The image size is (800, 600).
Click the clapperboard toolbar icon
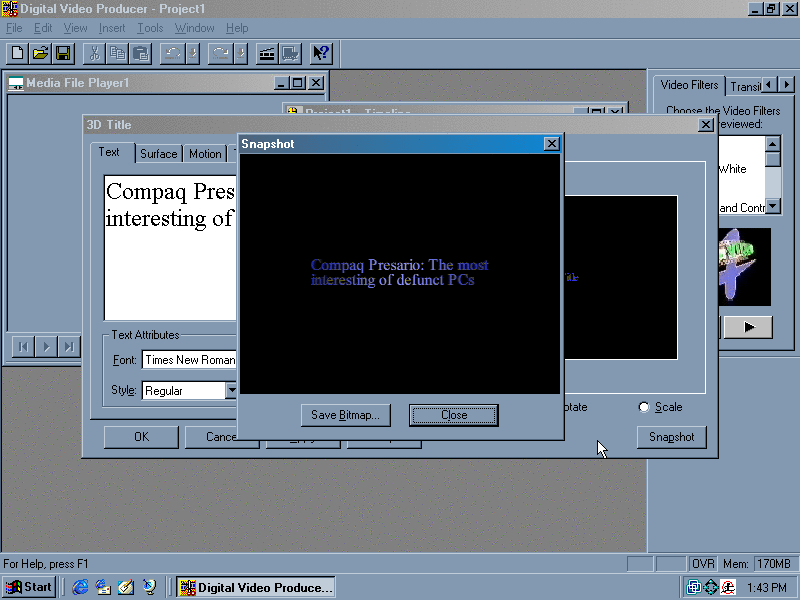click(x=267, y=53)
